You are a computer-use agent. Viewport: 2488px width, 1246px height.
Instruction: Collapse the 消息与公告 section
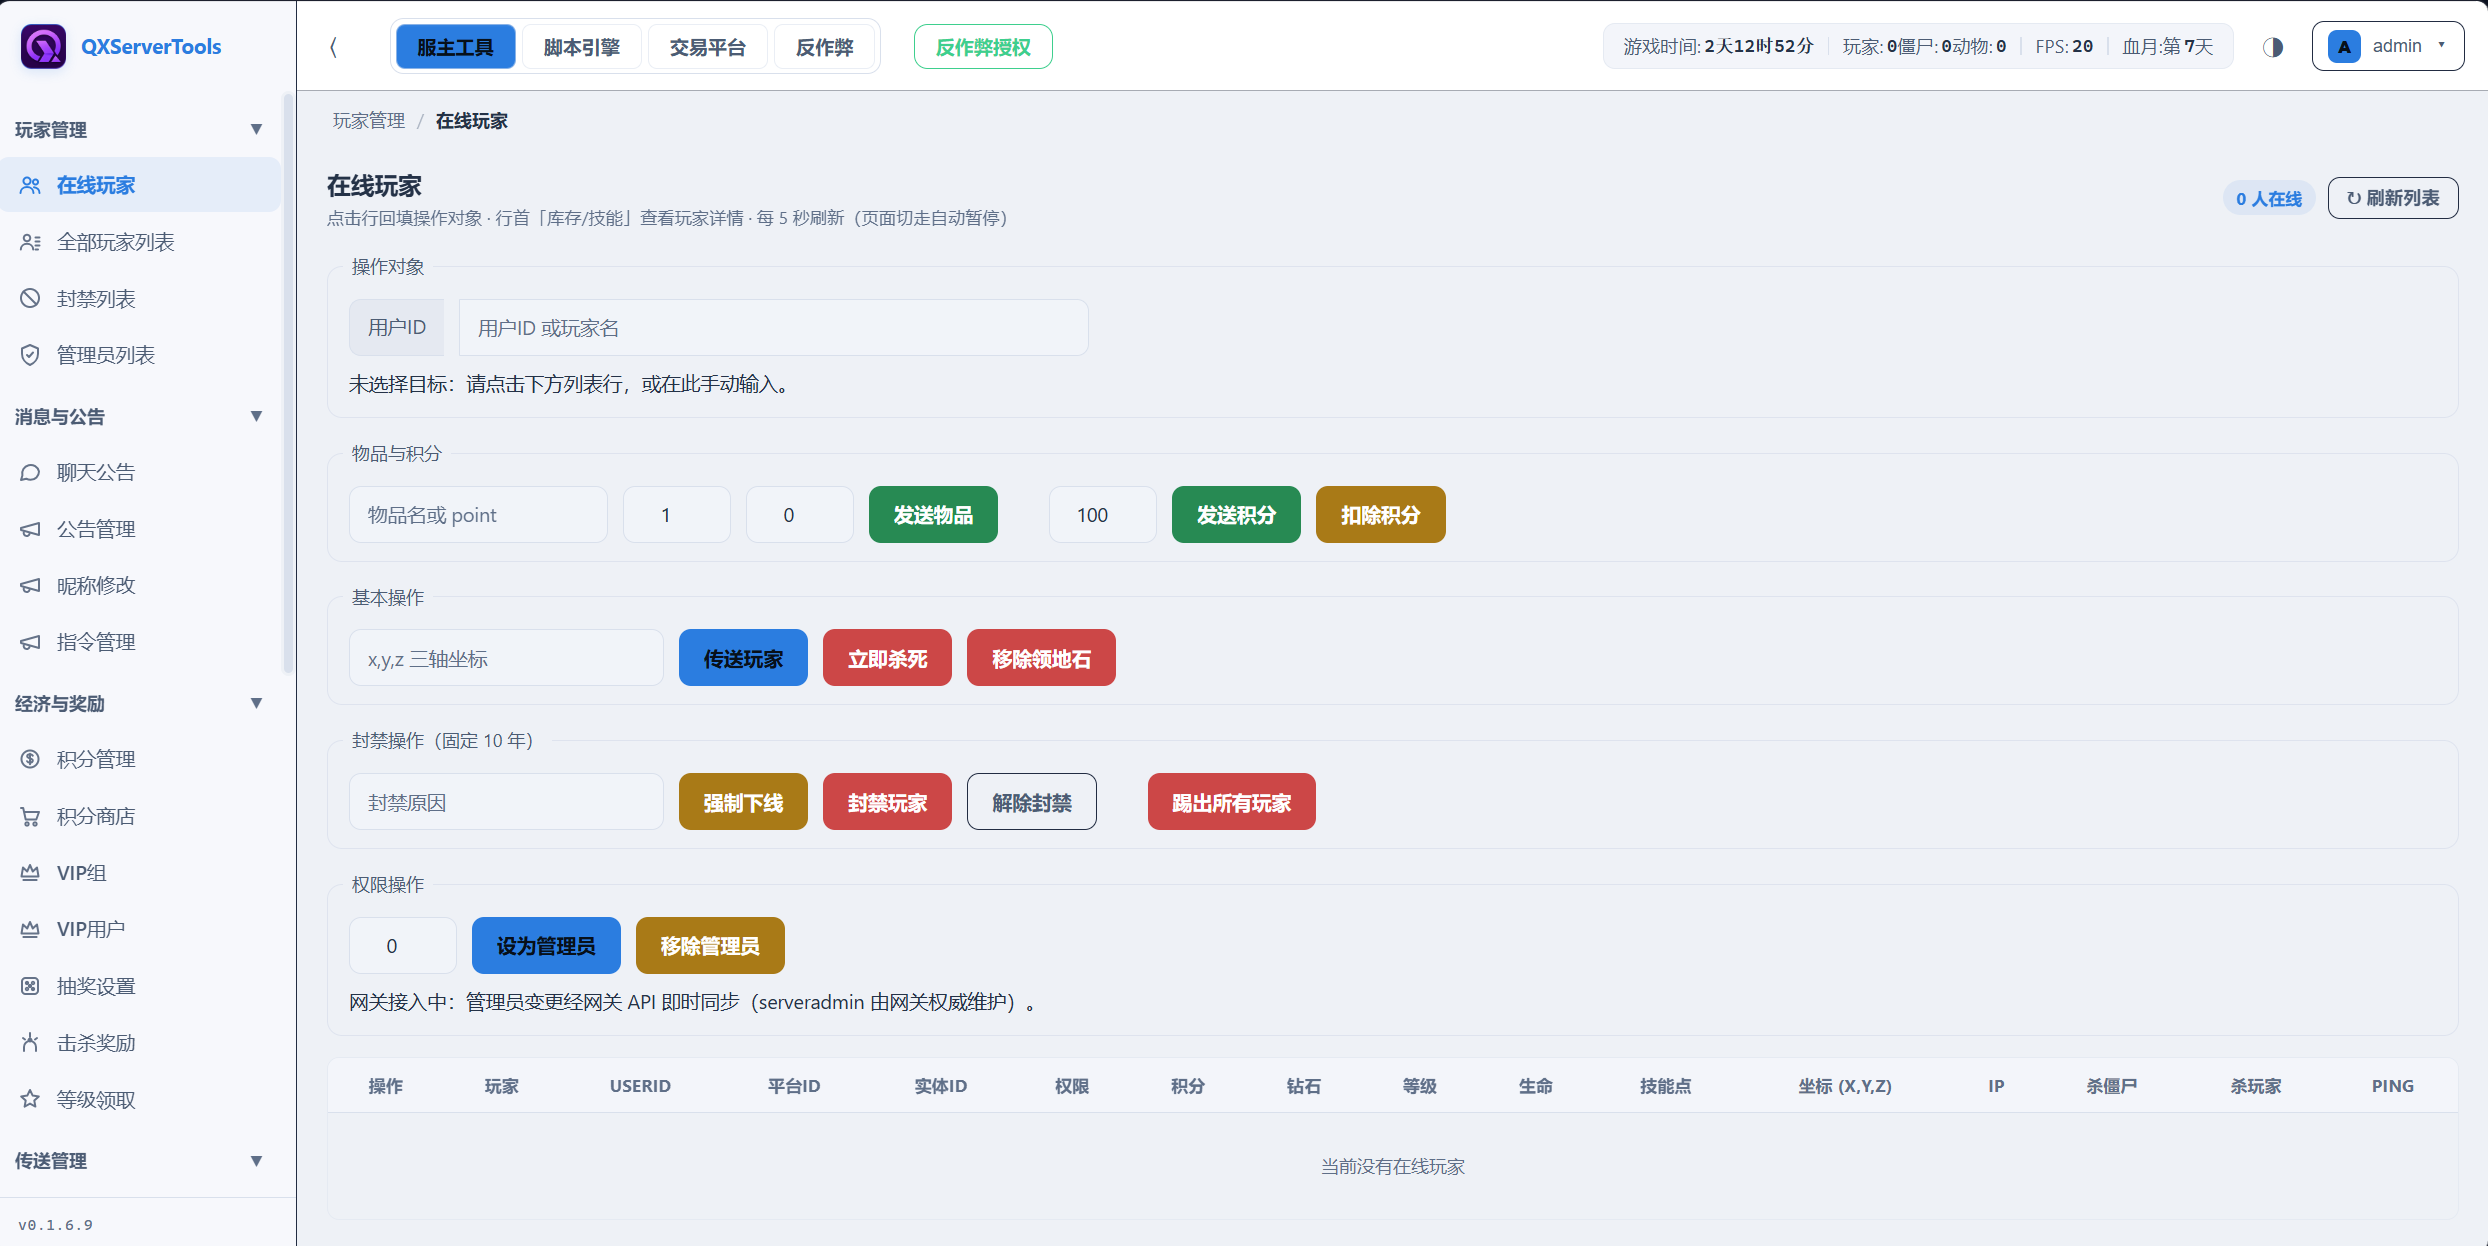[256, 416]
